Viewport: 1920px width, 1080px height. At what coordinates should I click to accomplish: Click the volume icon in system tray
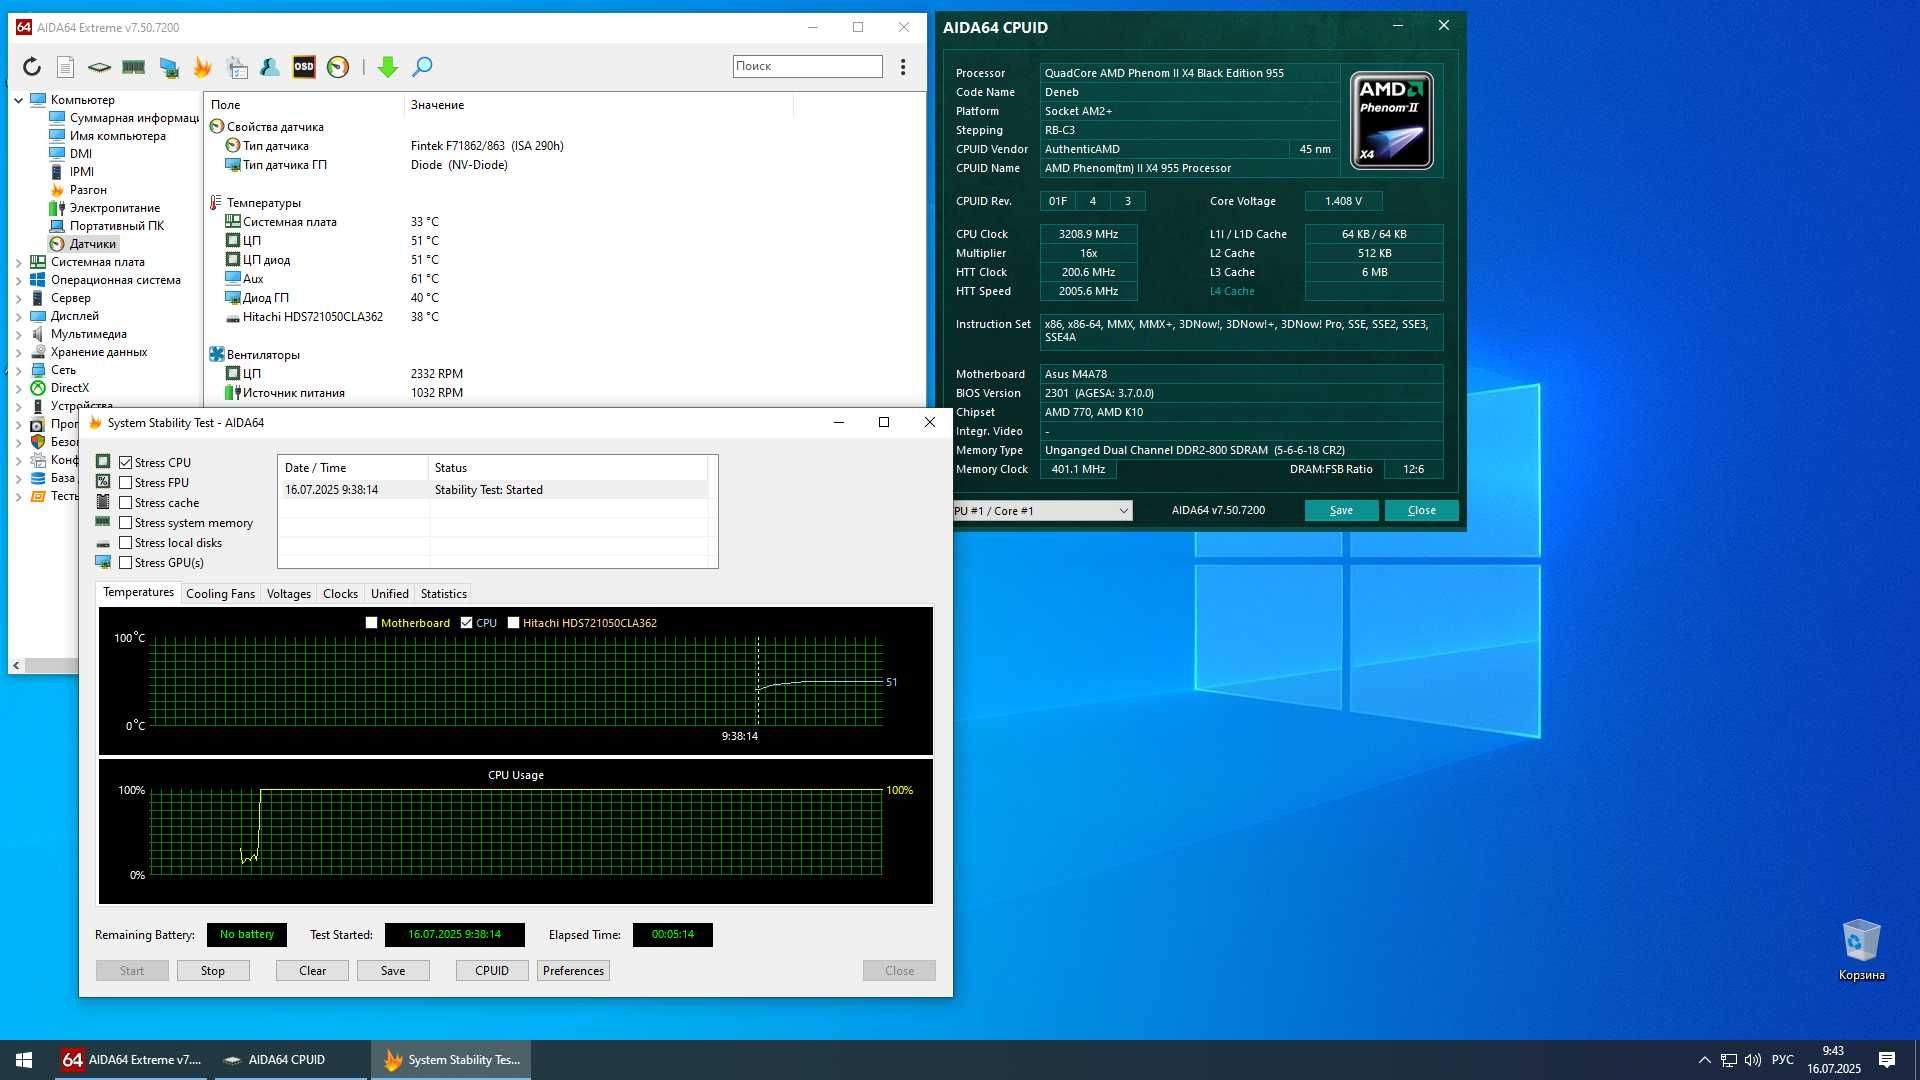click(1753, 1060)
